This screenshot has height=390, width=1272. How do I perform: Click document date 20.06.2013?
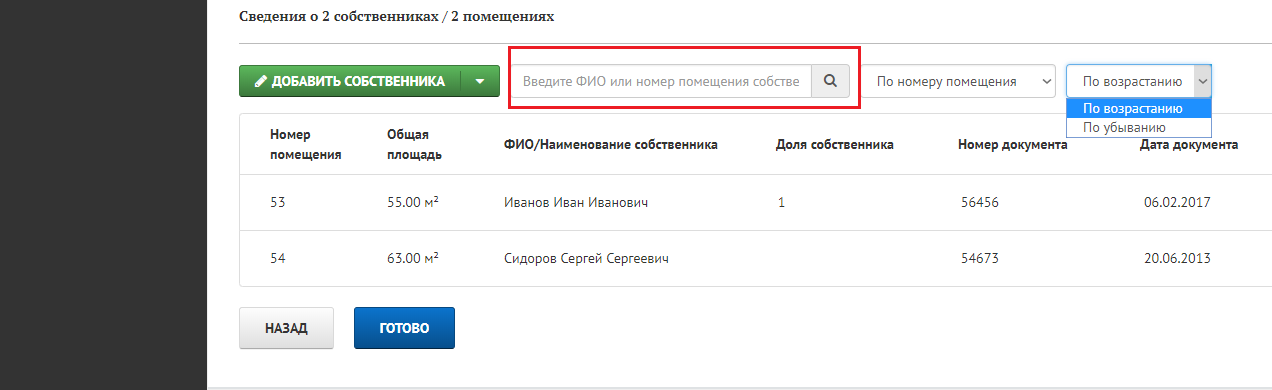[1178, 258]
